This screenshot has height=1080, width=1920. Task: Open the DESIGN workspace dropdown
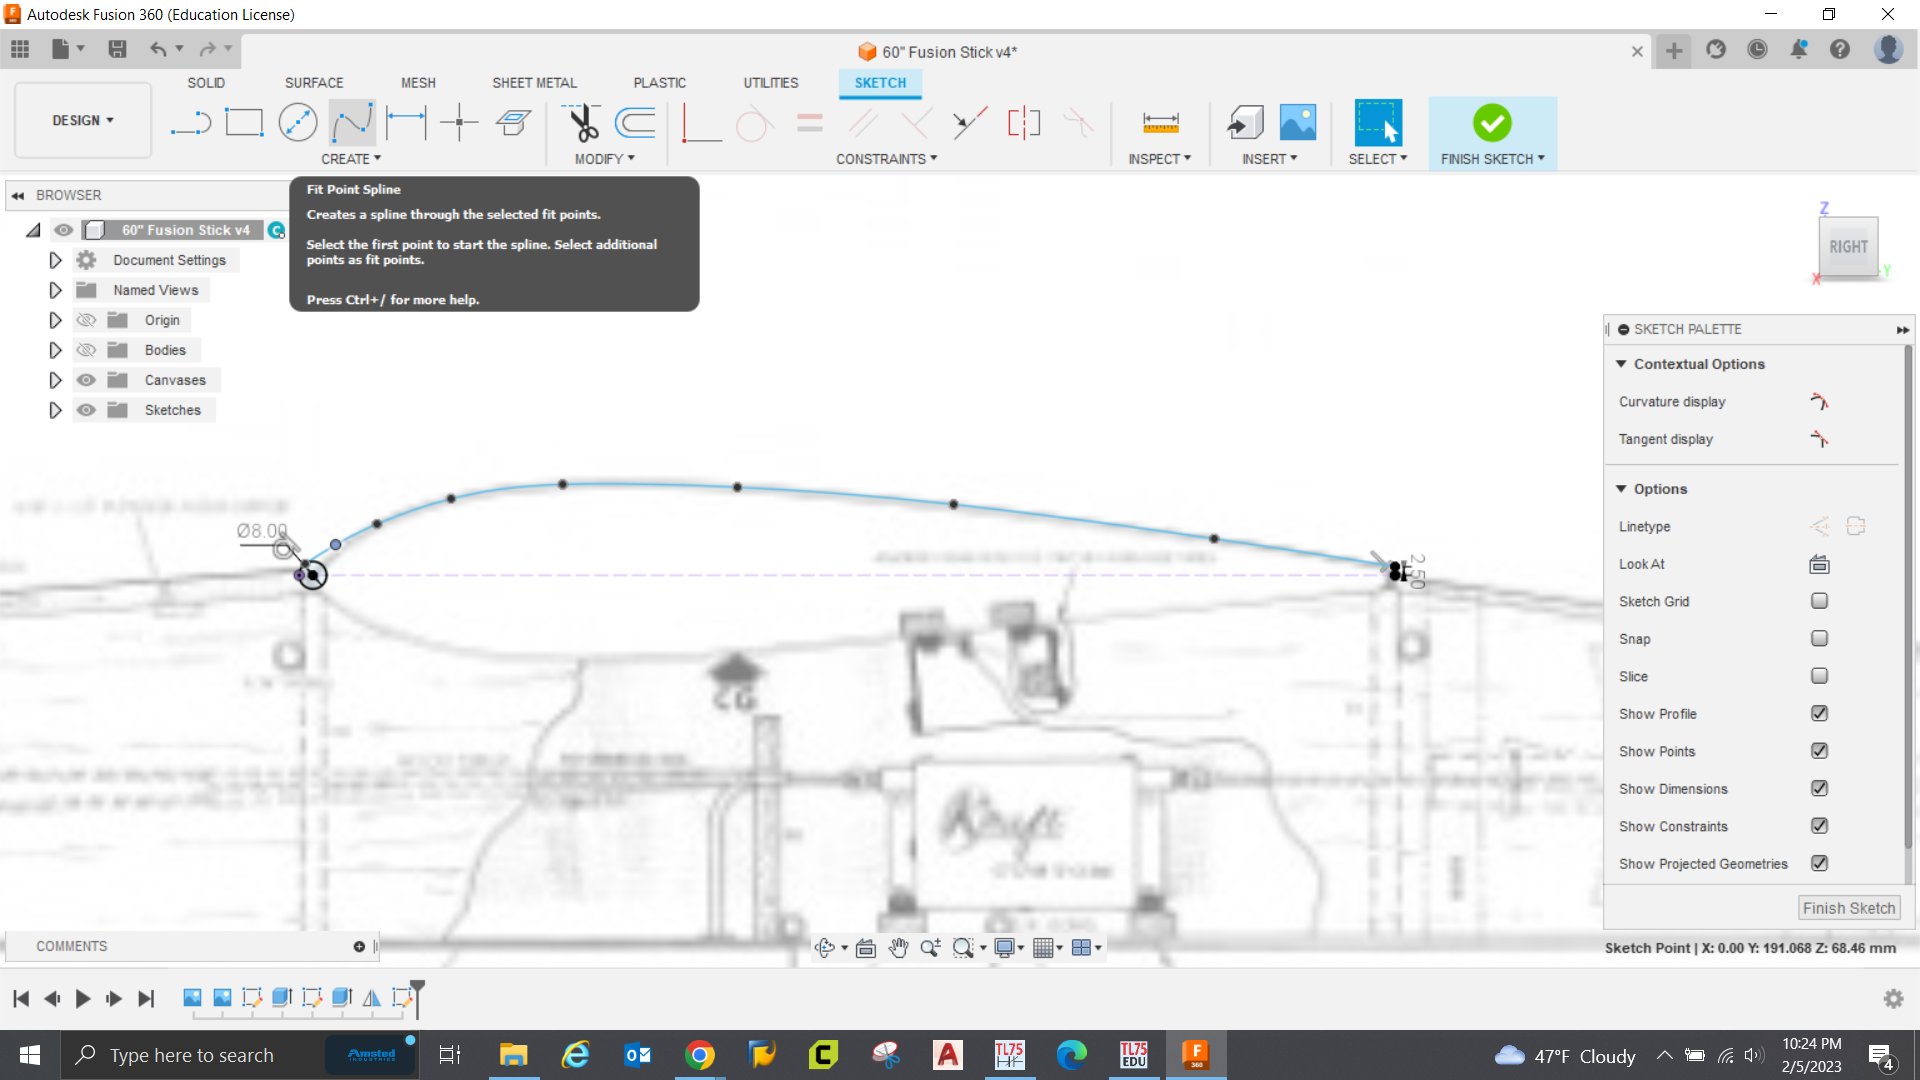click(83, 120)
